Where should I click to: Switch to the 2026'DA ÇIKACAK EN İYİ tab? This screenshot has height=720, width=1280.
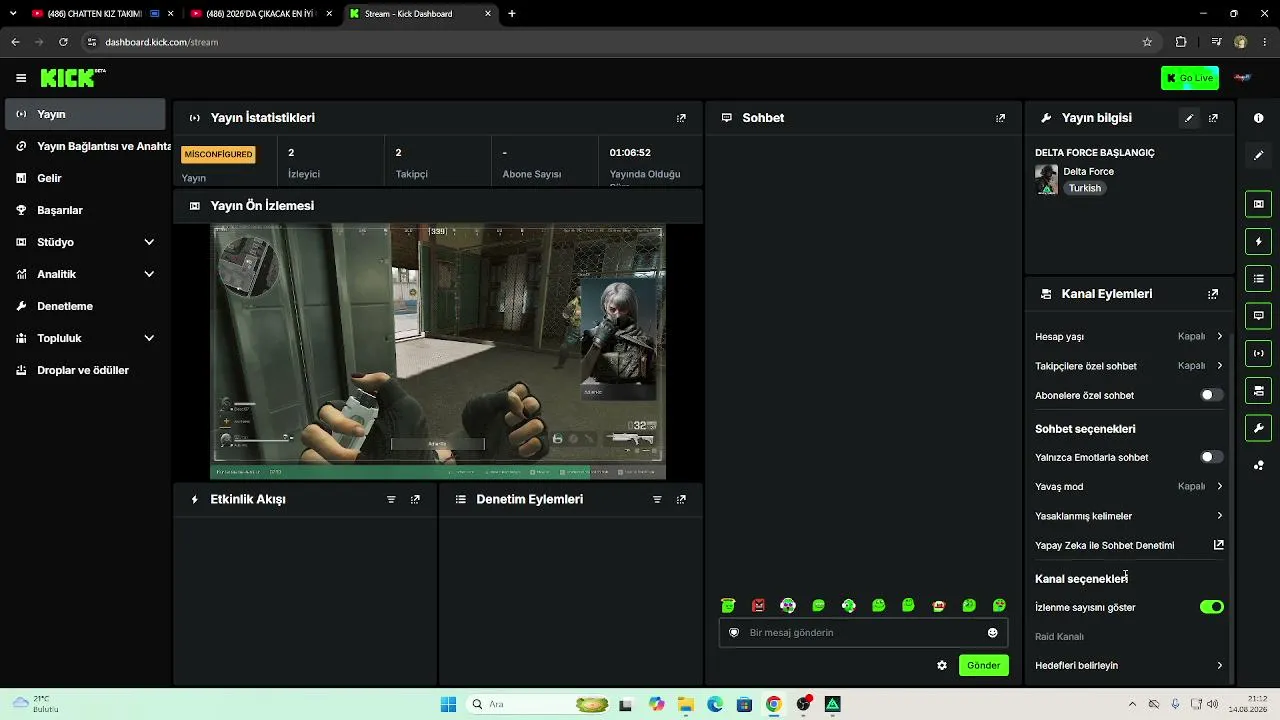tap(262, 14)
